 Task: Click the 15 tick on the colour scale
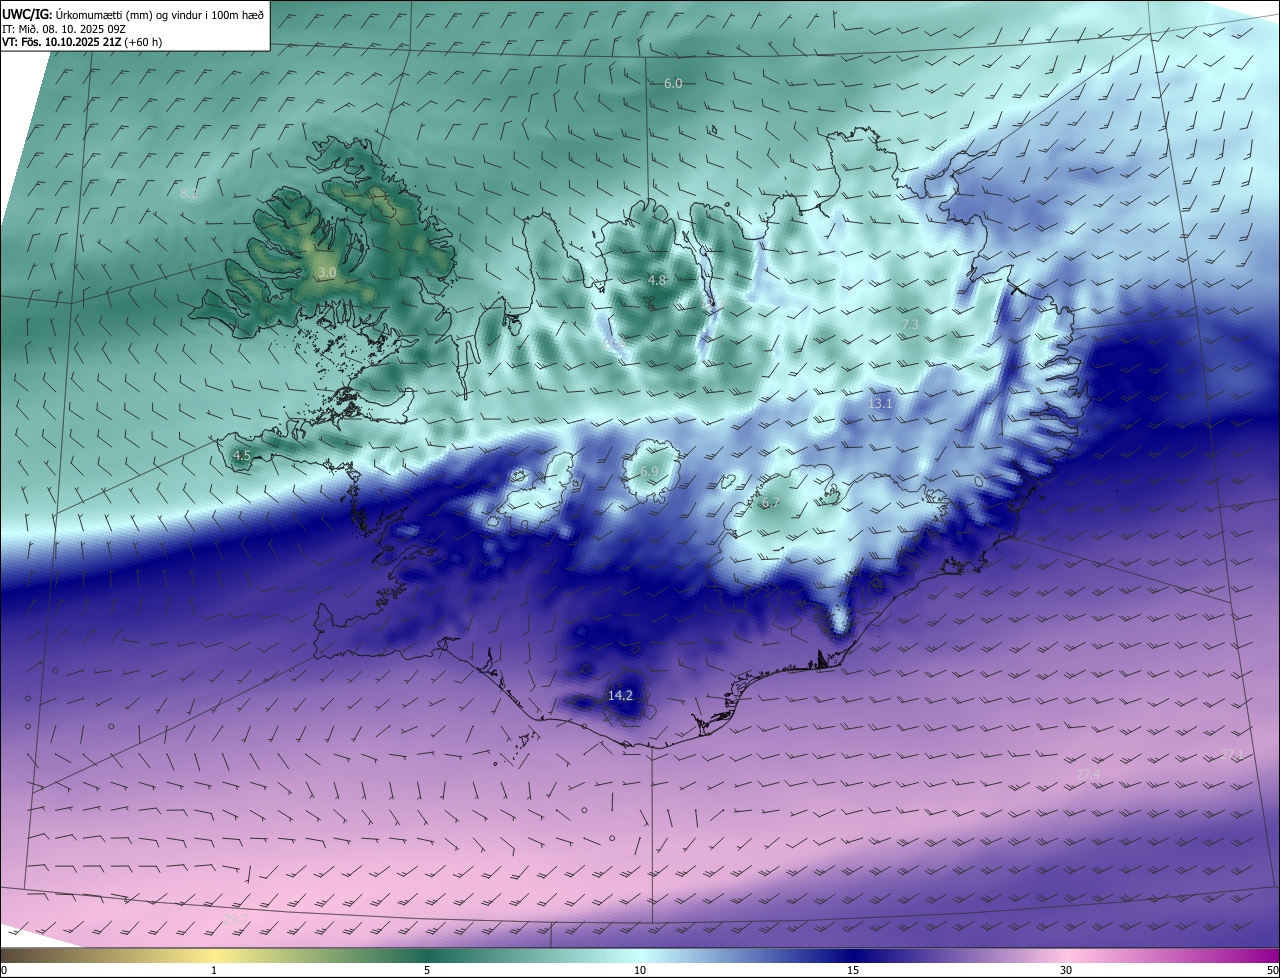click(853, 970)
